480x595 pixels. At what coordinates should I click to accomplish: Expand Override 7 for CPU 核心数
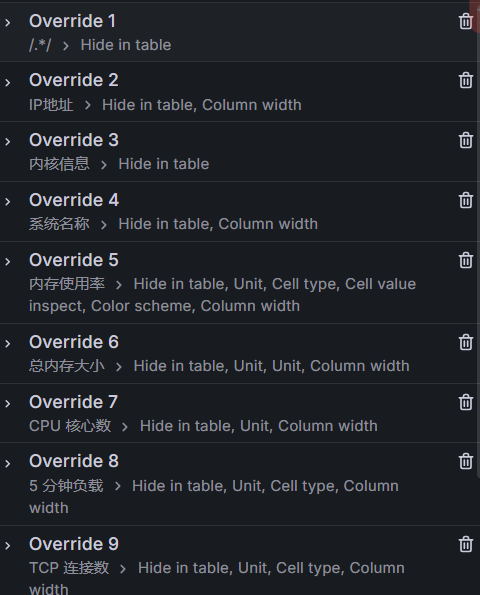pyautogui.click(x=8, y=403)
